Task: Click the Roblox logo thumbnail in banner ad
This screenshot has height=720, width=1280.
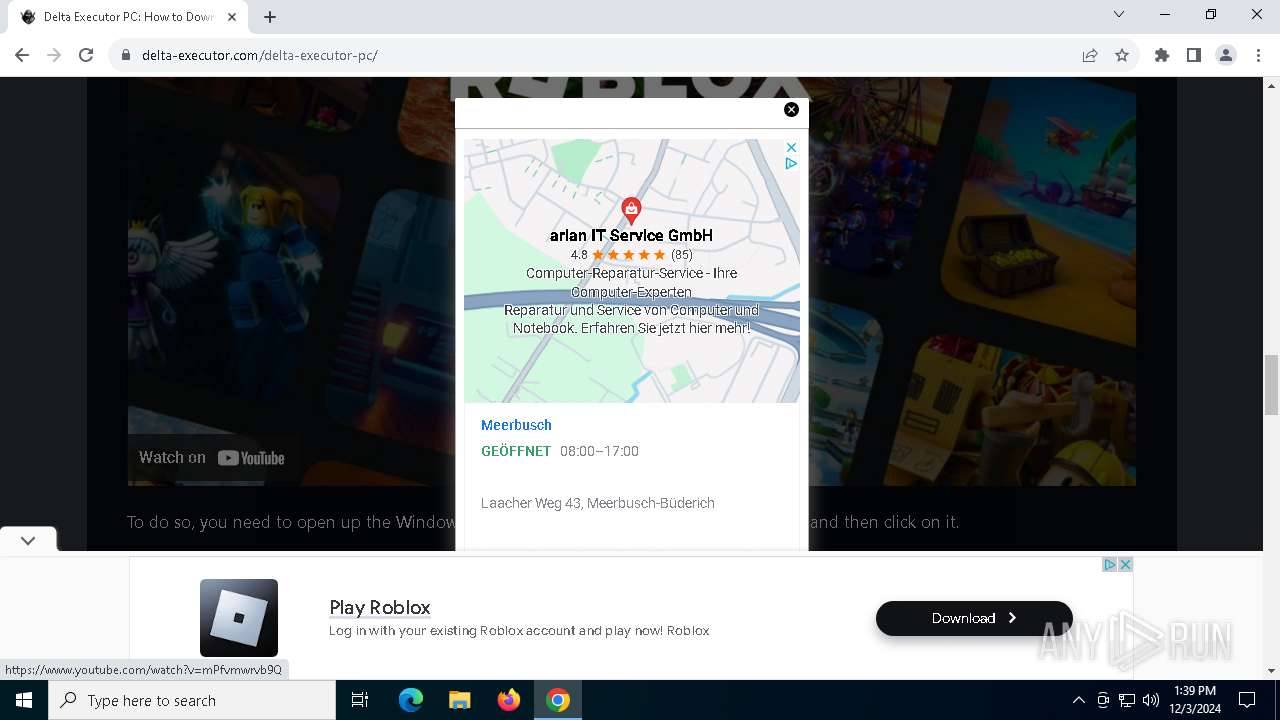Action: pos(239,617)
